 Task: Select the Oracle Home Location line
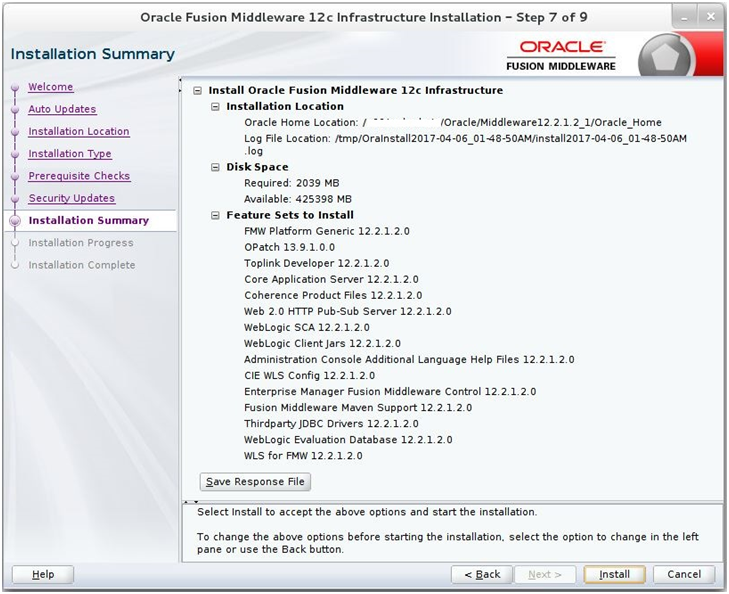click(x=453, y=123)
